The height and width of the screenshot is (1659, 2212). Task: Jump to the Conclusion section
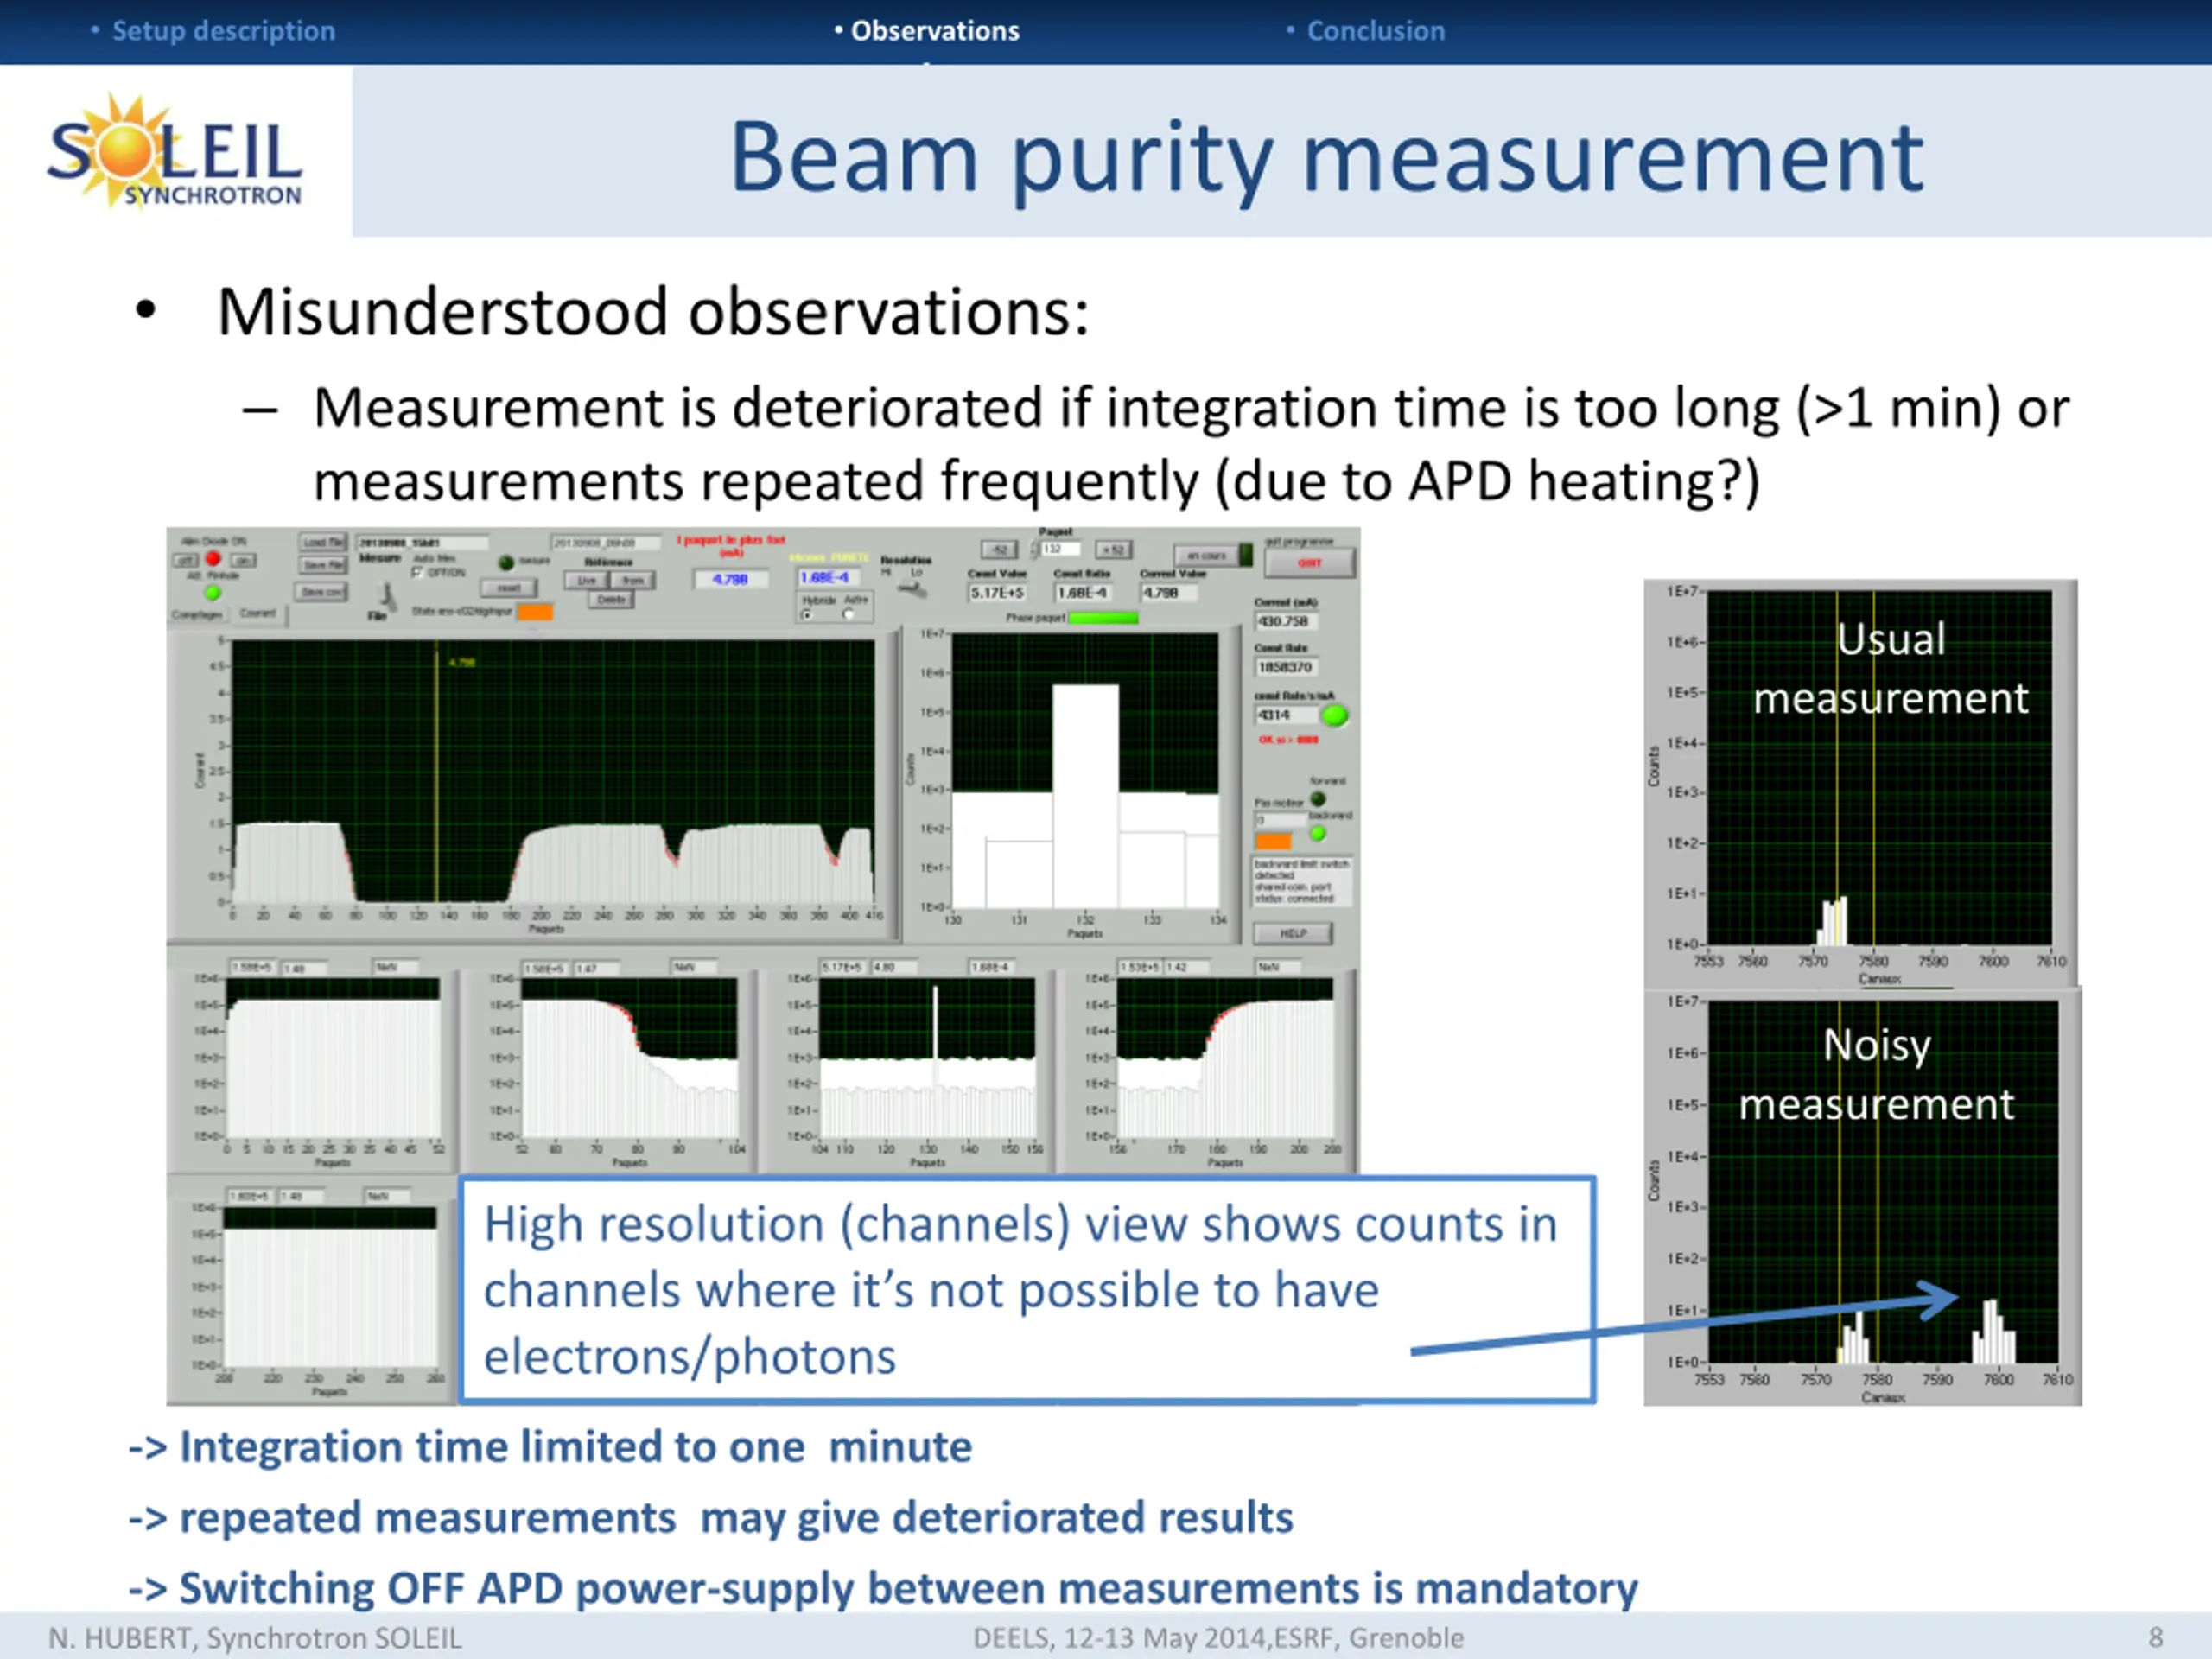[x=1376, y=31]
